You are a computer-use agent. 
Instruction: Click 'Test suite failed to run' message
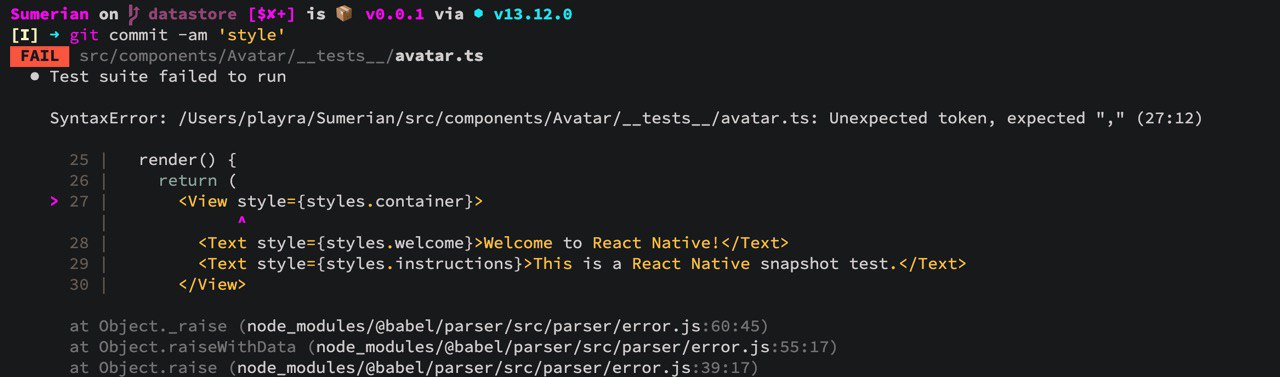[168, 77]
